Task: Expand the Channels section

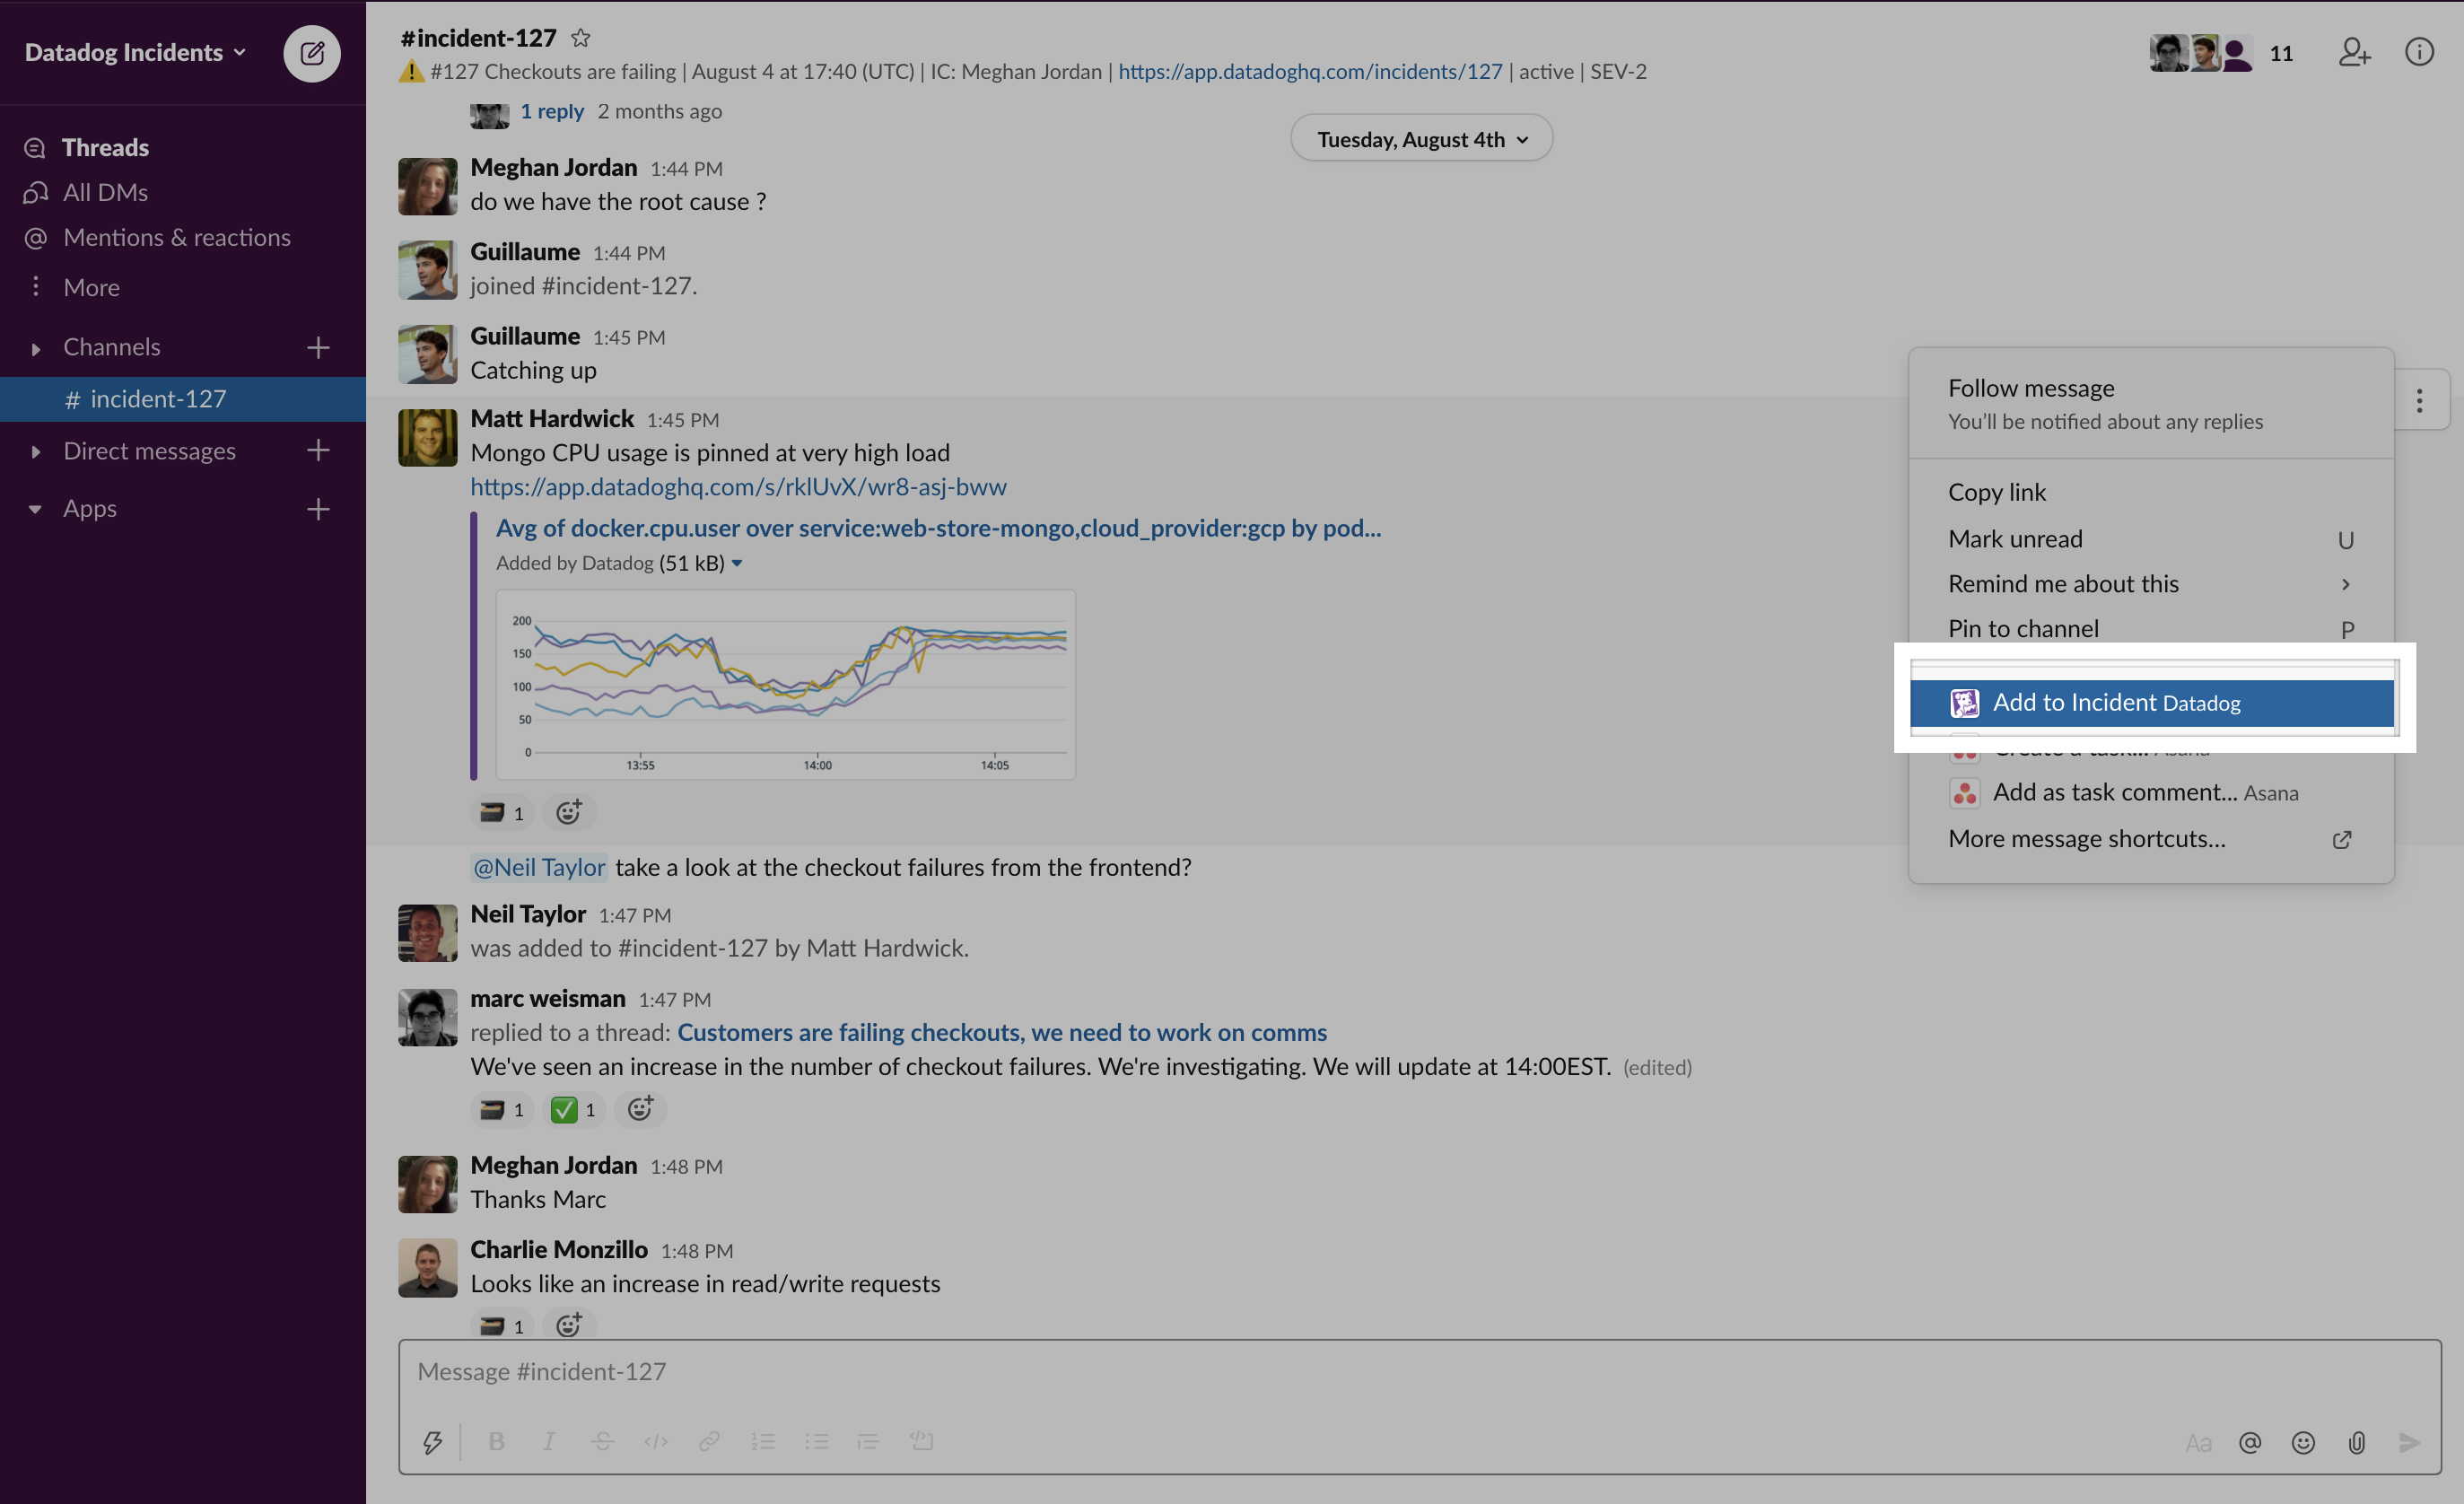Action: (x=36, y=348)
